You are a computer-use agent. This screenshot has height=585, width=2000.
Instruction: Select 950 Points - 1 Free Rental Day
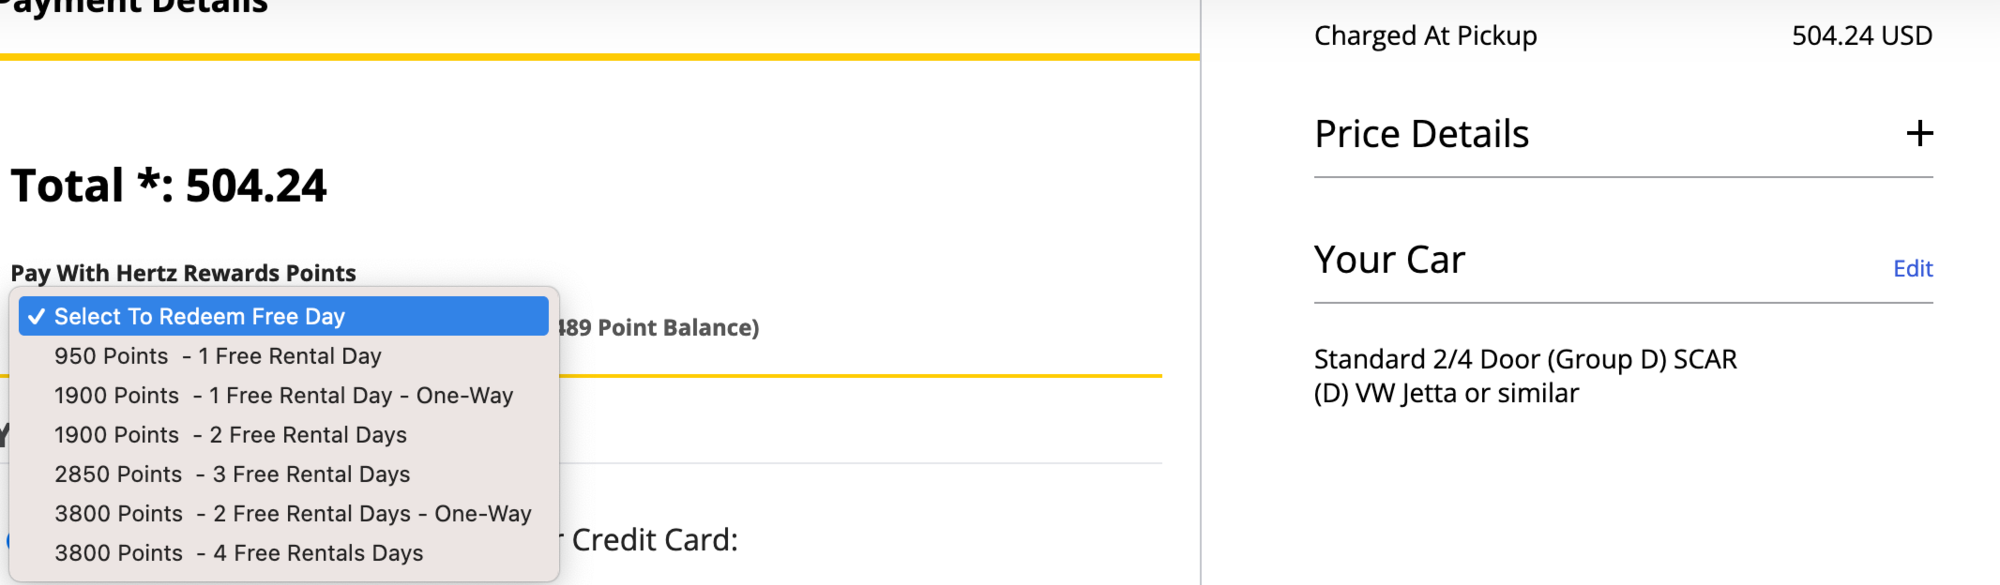pyautogui.click(x=284, y=356)
